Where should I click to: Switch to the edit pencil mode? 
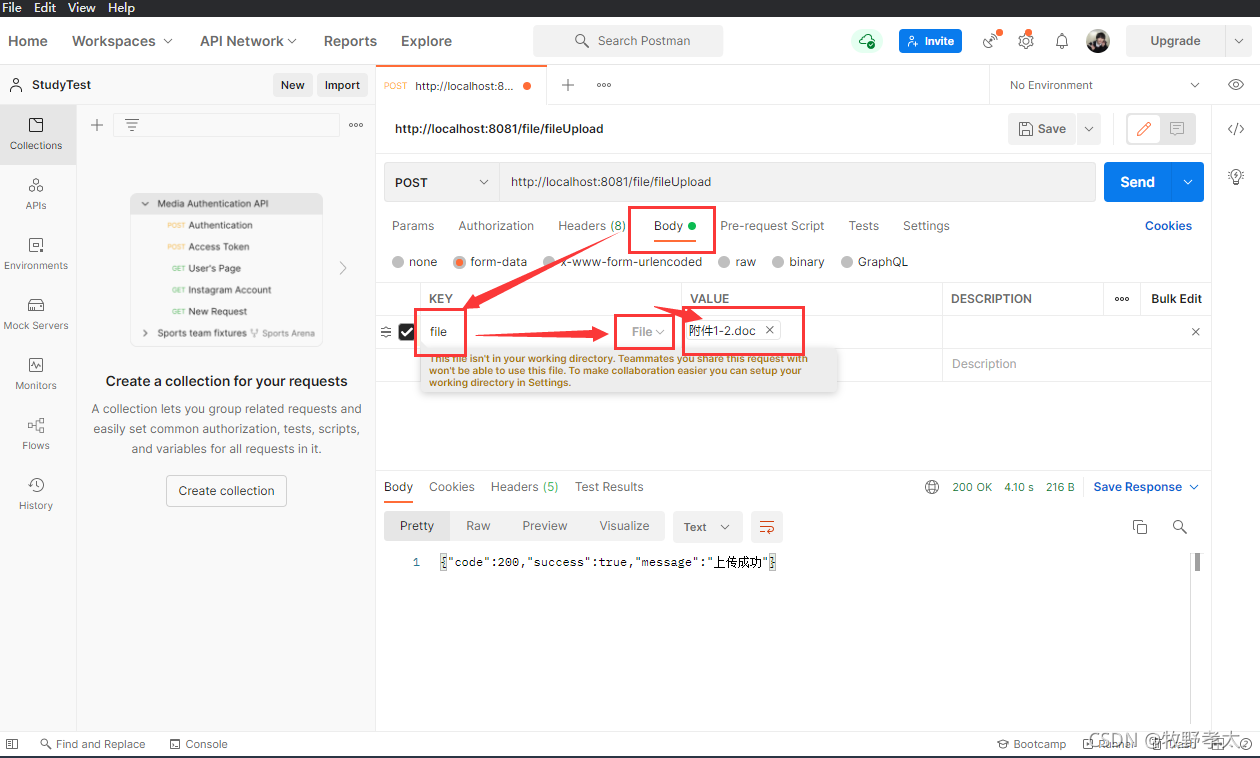click(x=1144, y=129)
